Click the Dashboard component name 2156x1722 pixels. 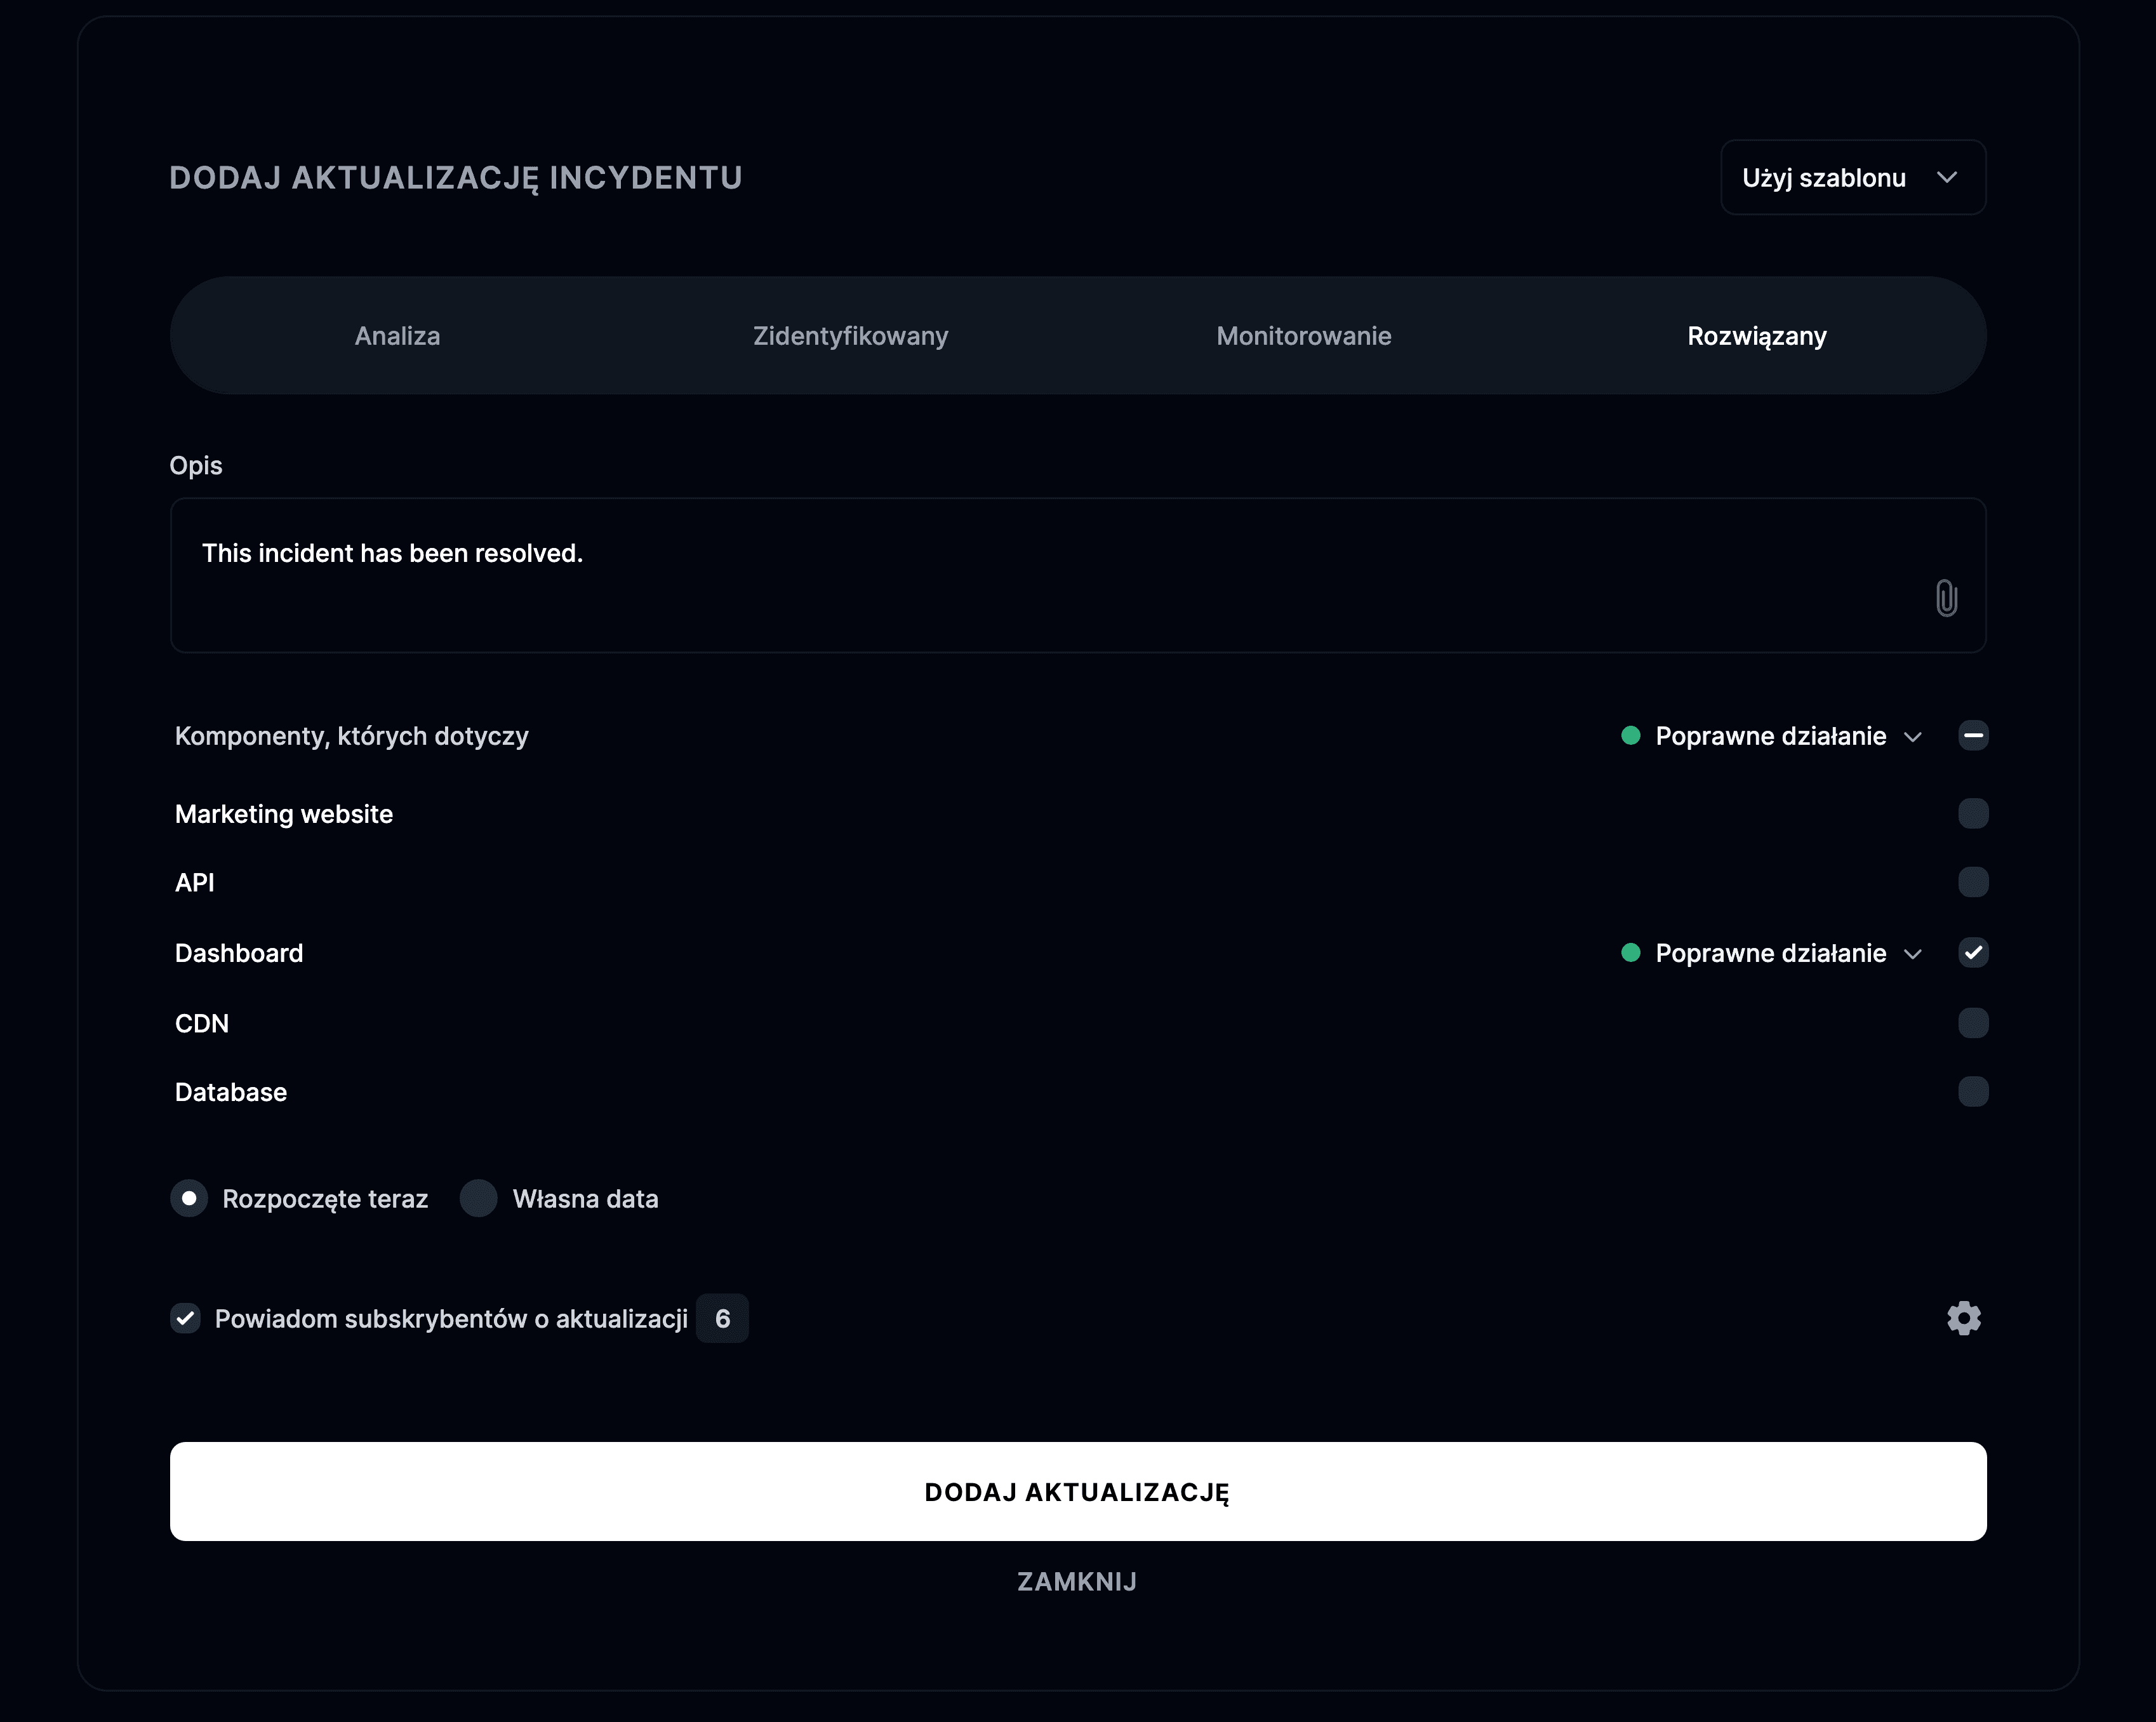[239, 953]
